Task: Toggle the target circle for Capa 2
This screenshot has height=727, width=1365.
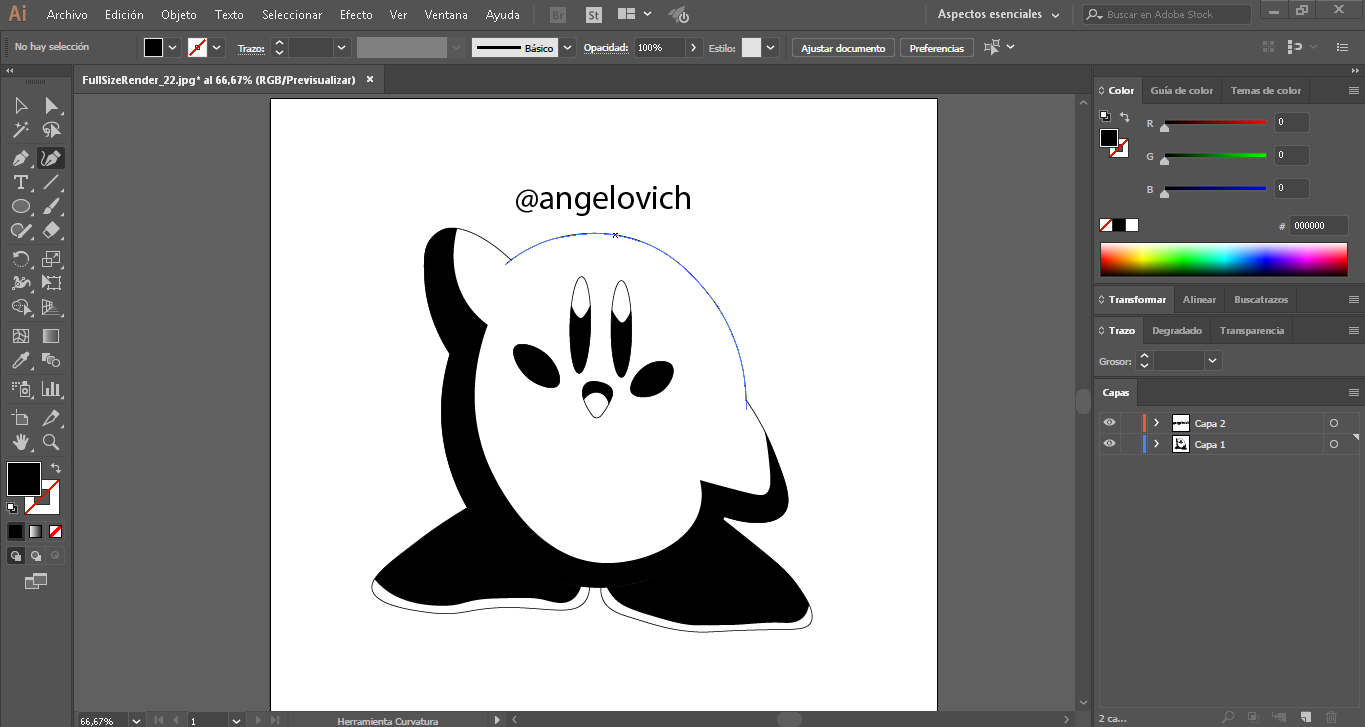Action: (1334, 423)
